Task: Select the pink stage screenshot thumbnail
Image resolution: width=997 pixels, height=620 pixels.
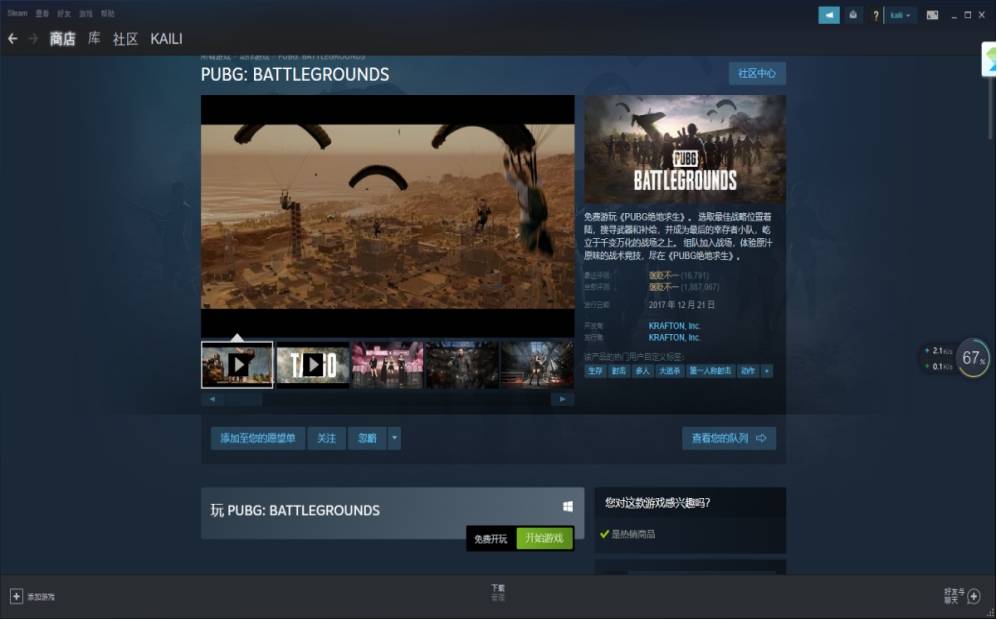Action: pyautogui.click(x=387, y=365)
